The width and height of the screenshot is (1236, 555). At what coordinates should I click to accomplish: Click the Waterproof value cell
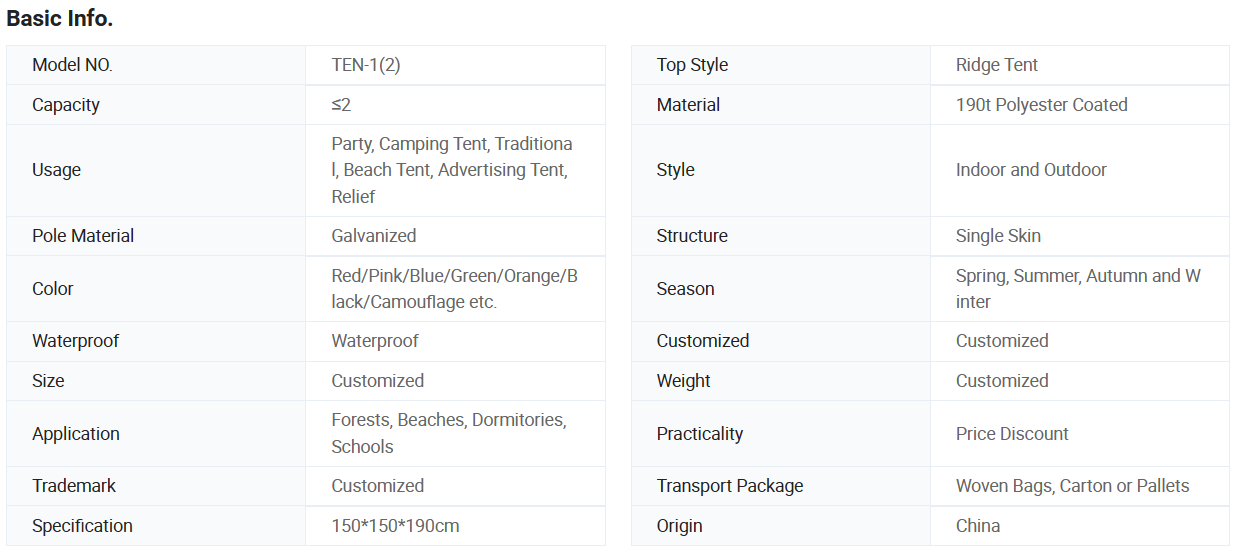click(375, 341)
